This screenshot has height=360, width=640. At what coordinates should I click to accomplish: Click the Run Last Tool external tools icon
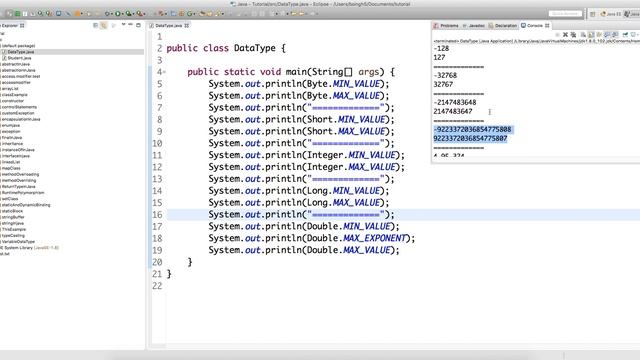click(139, 13)
